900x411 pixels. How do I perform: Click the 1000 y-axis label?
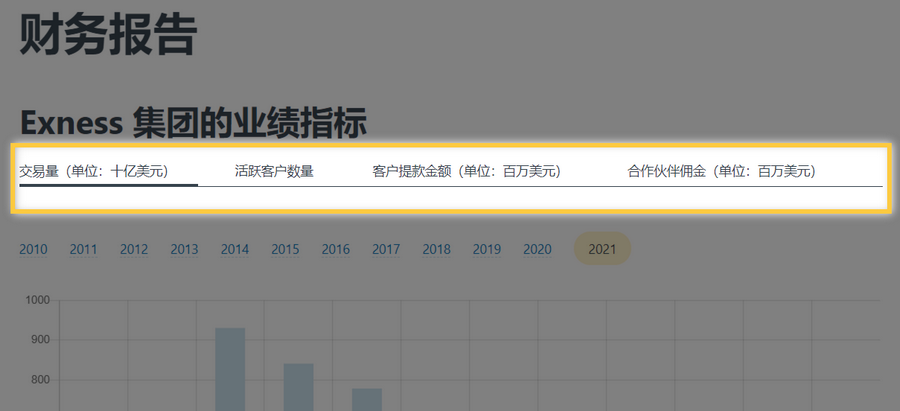(x=38, y=300)
